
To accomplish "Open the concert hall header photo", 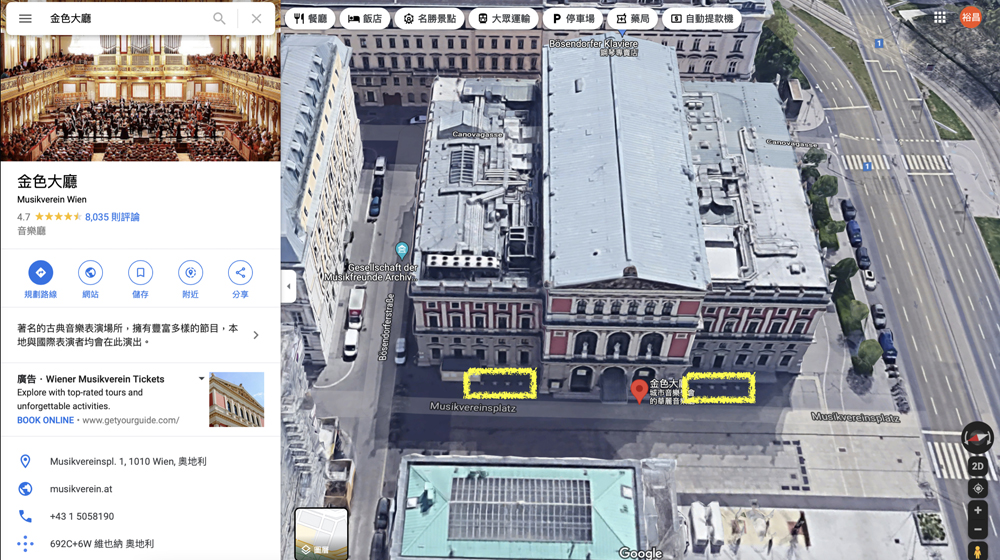I will 140,98.
